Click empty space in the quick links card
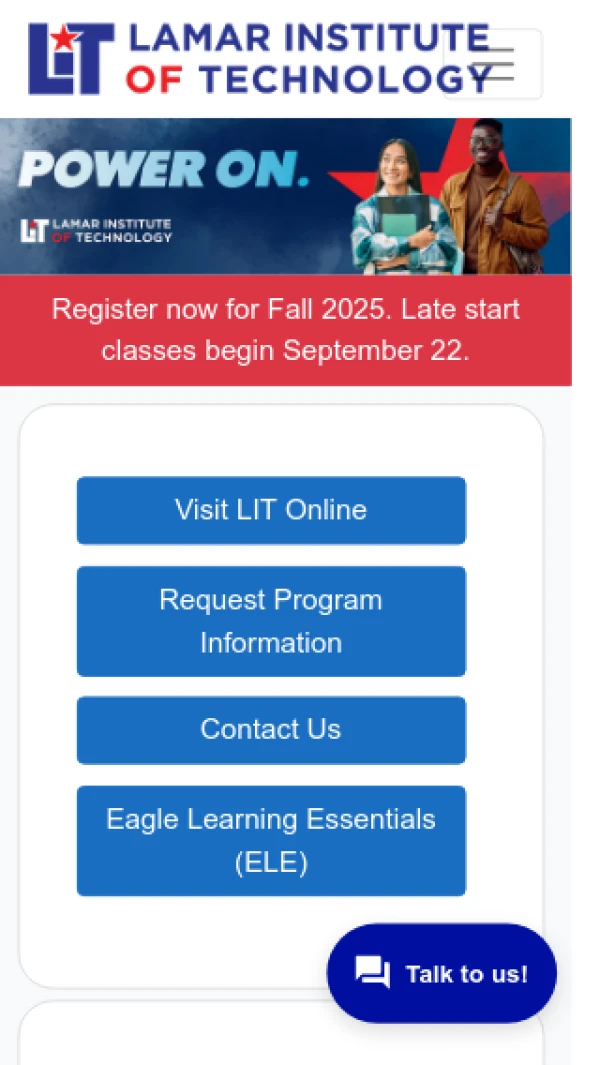Image resolution: width=600 pixels, height=1065 pixels. (280, 440)
